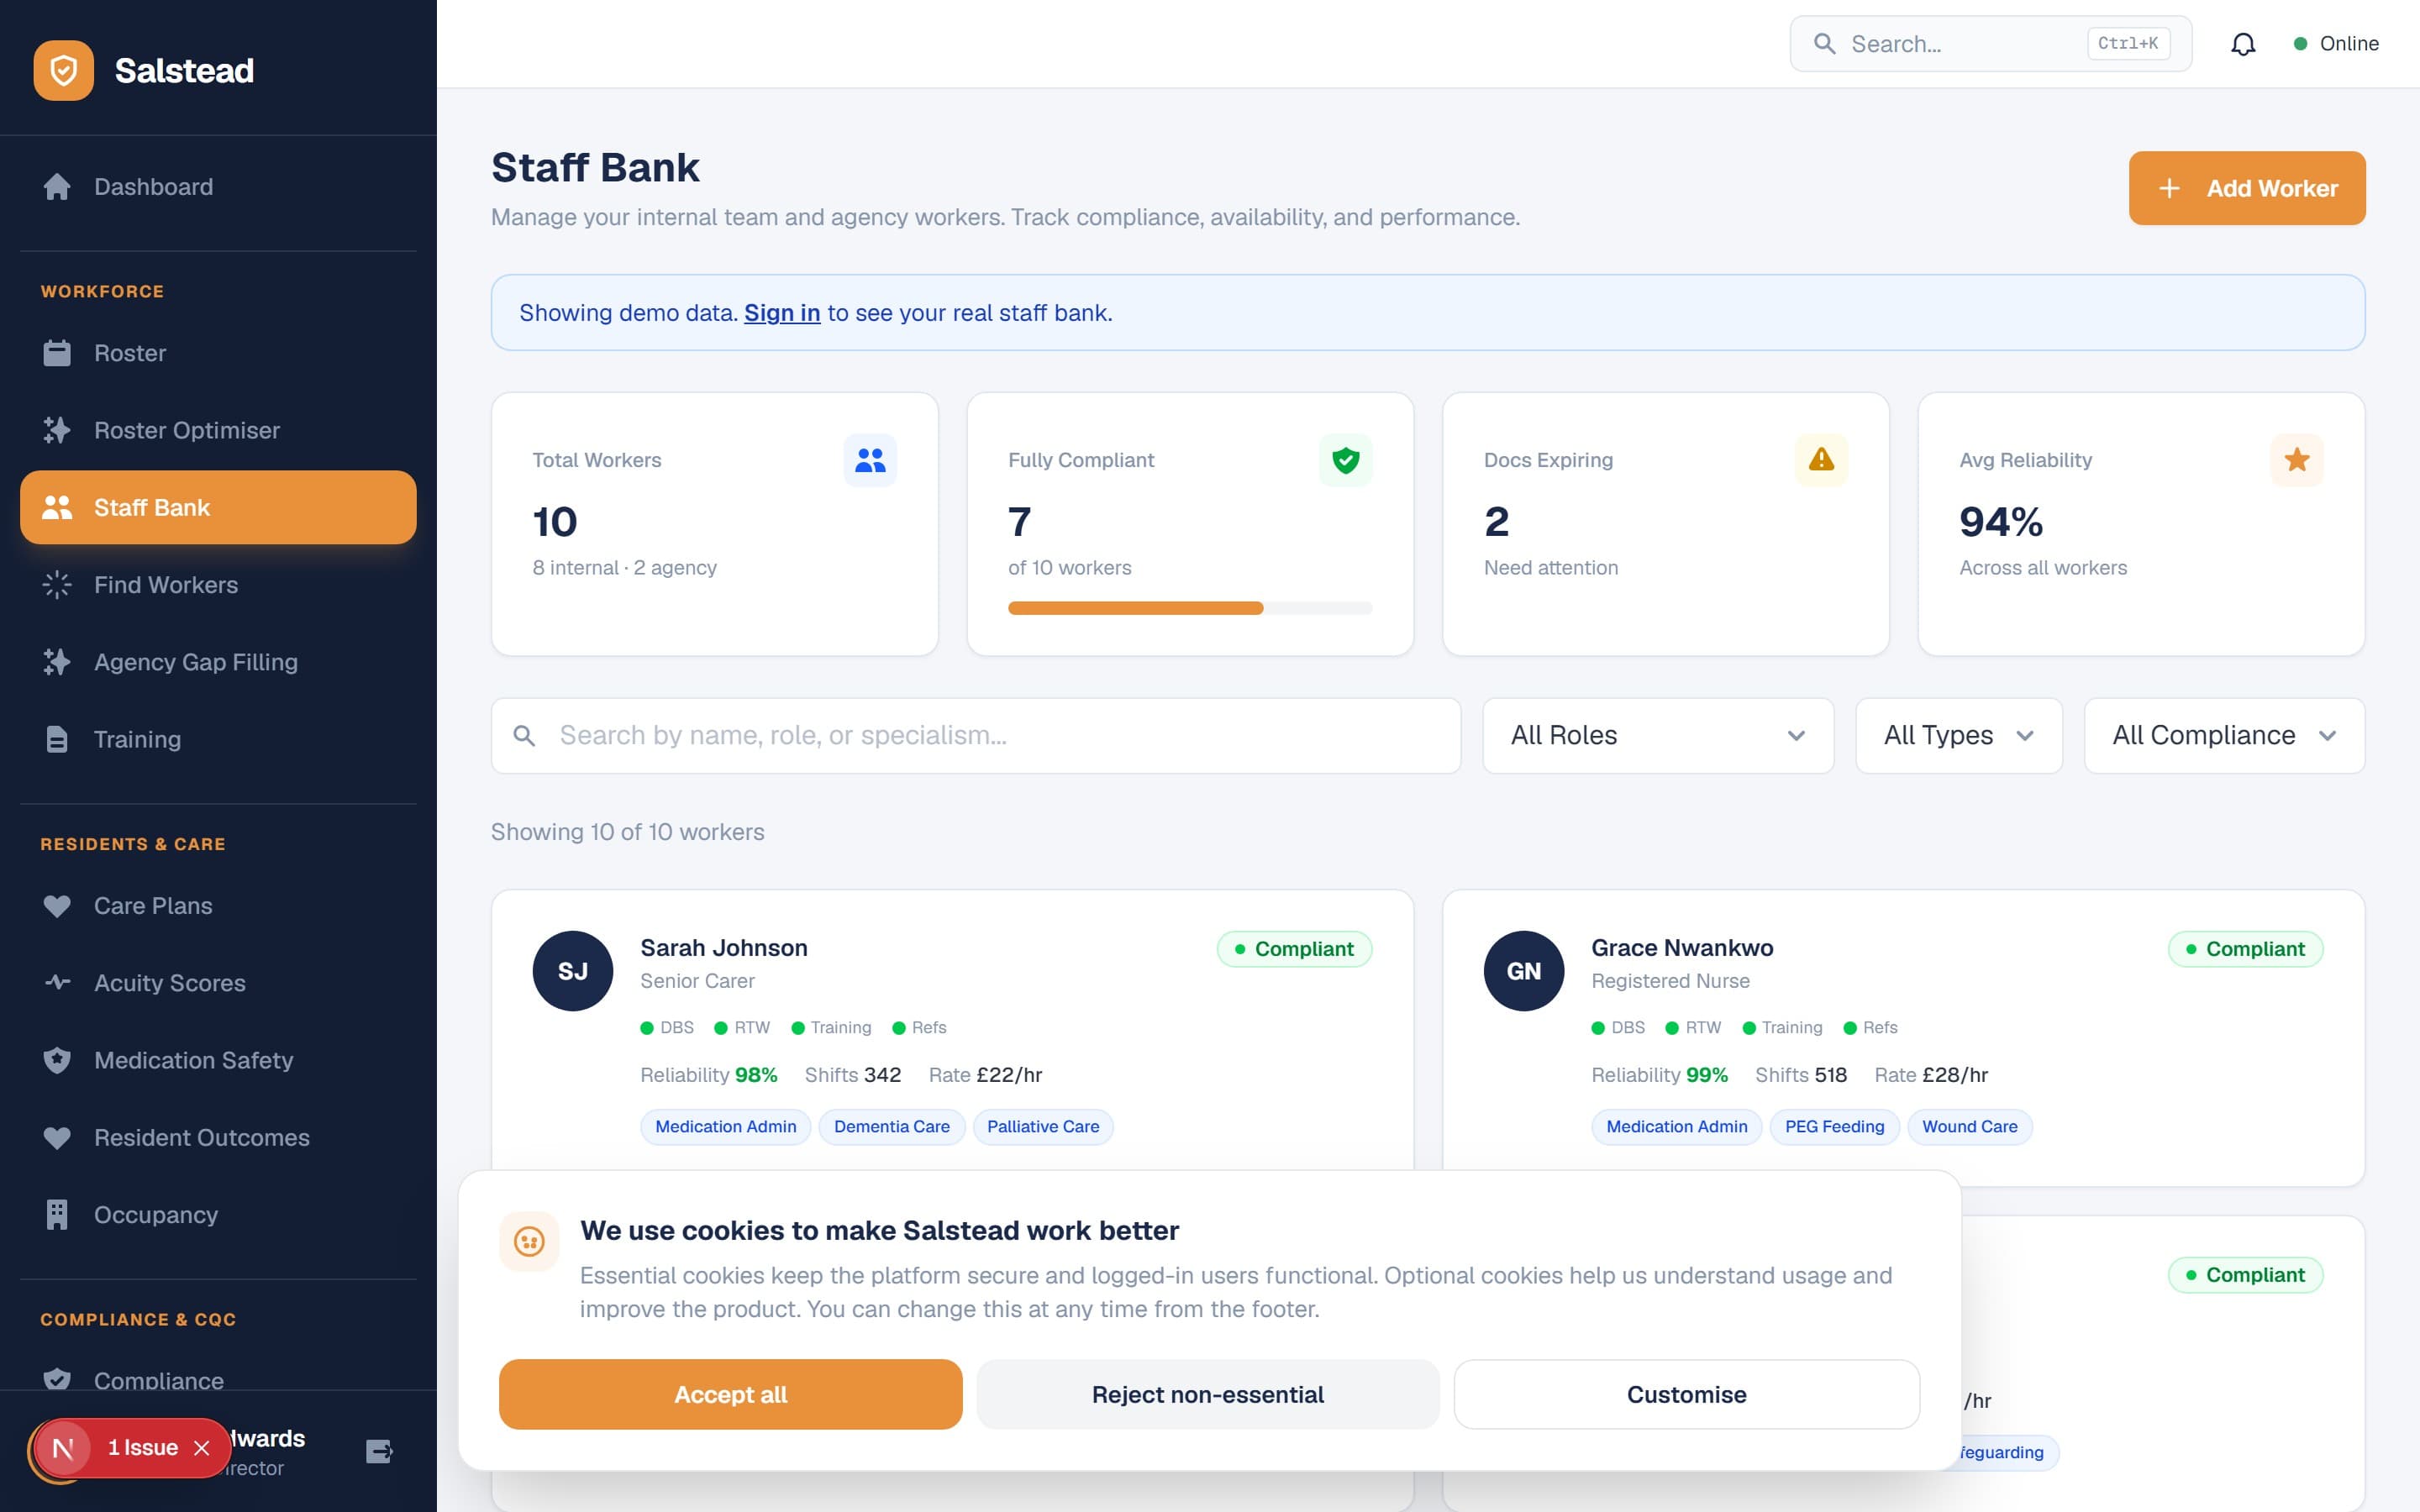The width and height of the screenshot is (2420, 1512).
Task: Click the Avg Reliability star icon
Action: click(2297, 460)
